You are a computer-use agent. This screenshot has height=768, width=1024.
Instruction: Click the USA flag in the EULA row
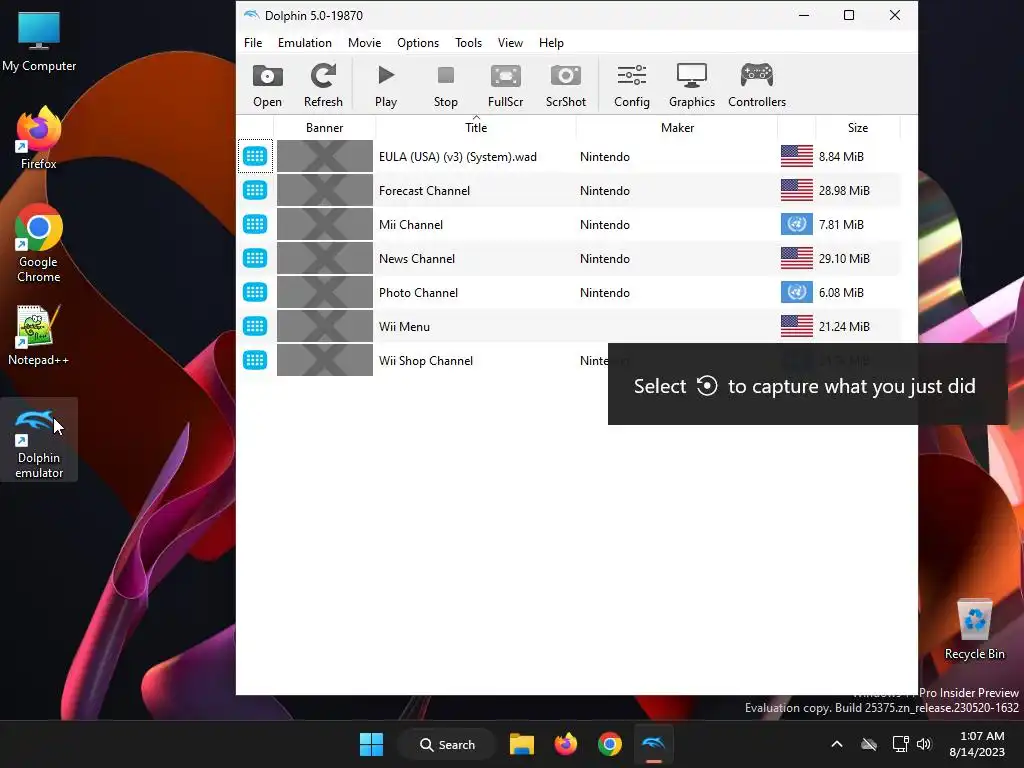point(797,156)
